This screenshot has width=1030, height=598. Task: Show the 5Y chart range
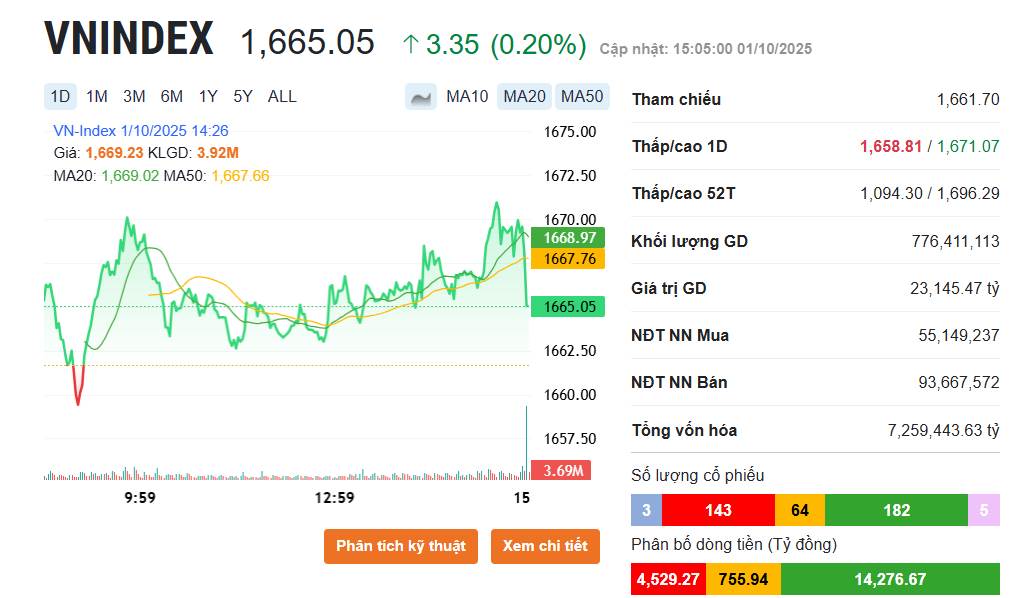click(243, 97)
